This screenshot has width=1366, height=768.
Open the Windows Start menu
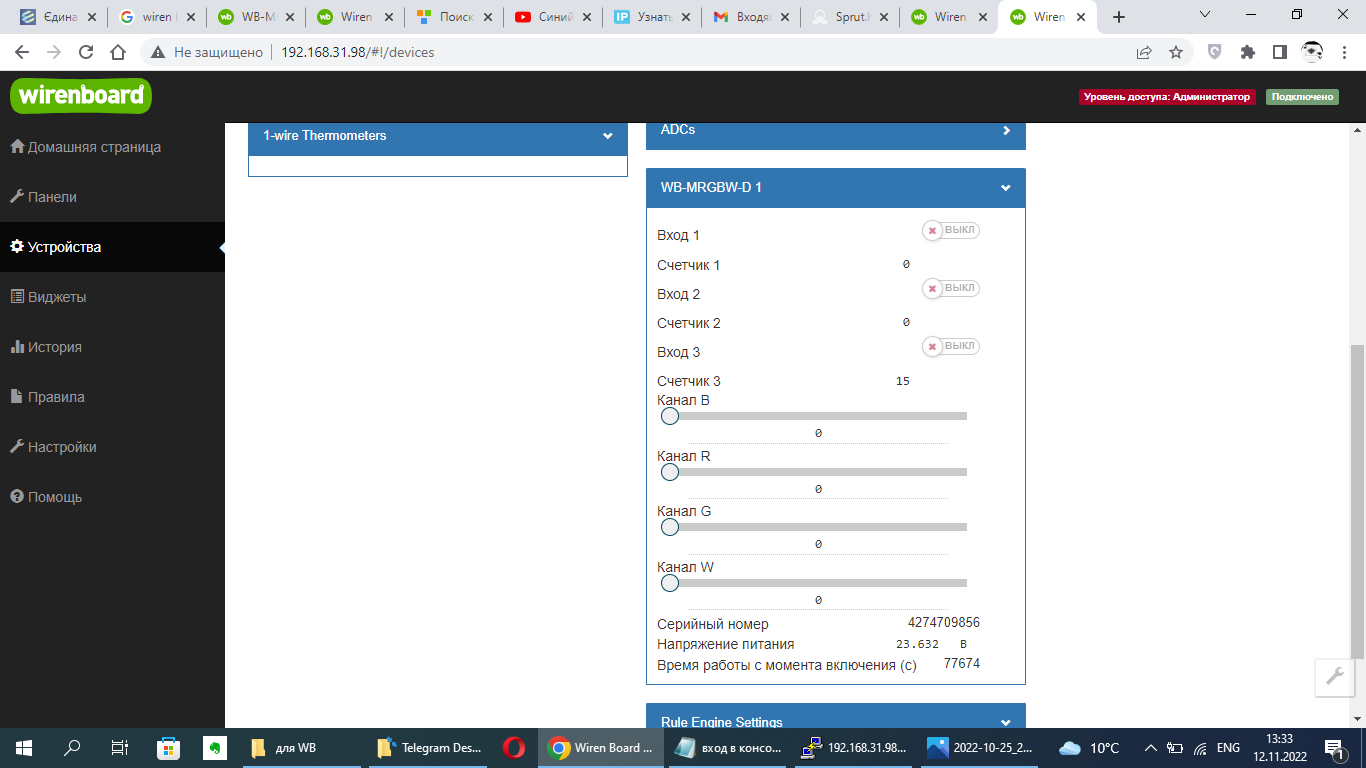(x=23, y=747)
